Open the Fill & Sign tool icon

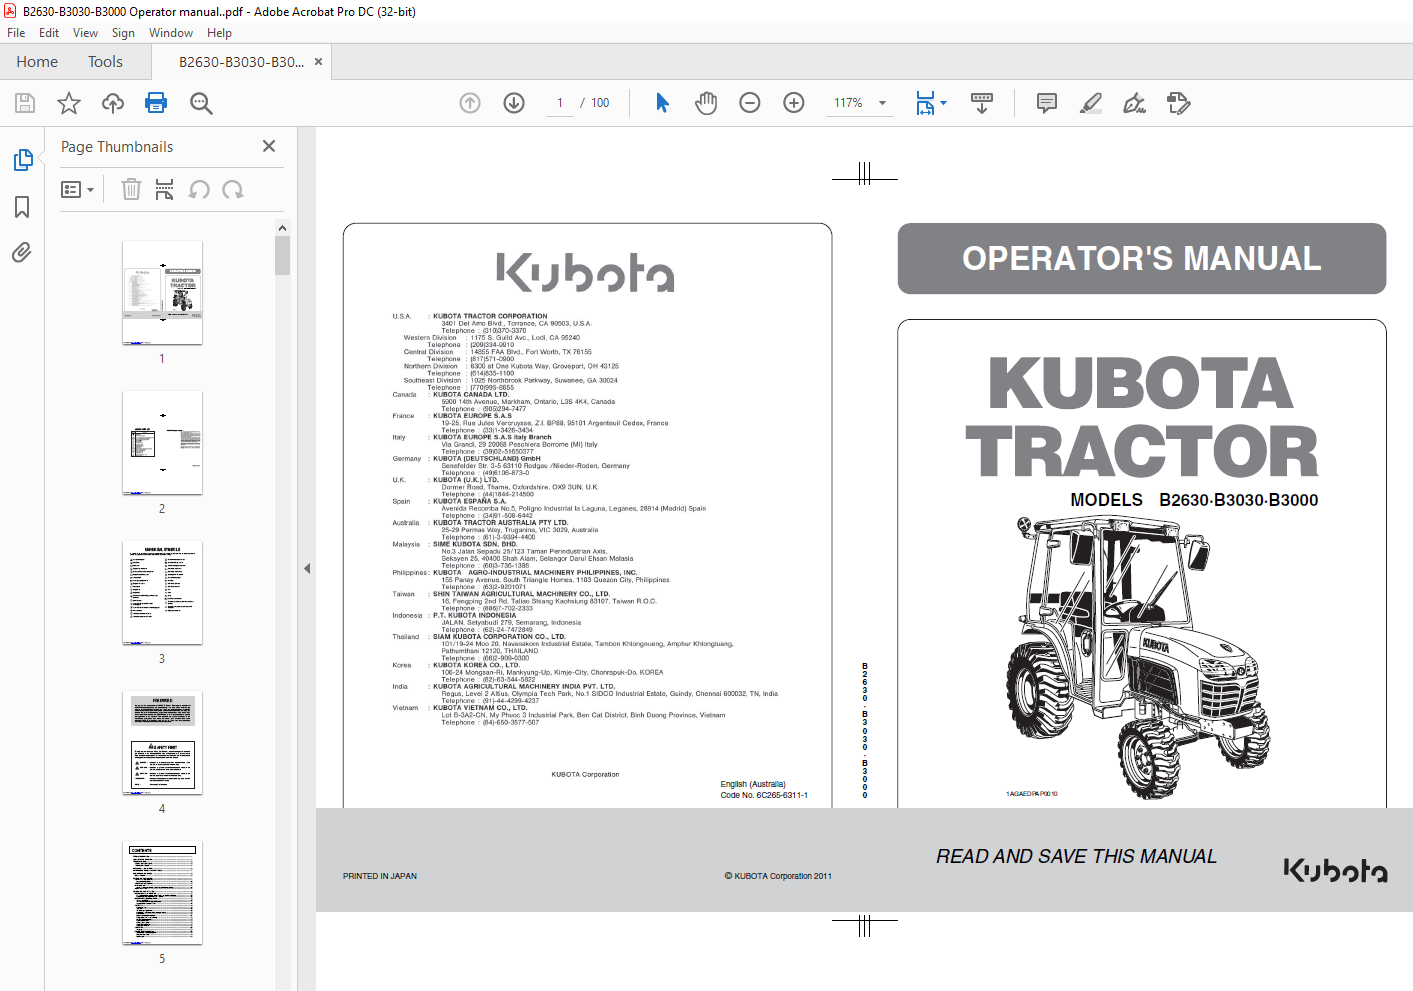(x=1134, y=103)
